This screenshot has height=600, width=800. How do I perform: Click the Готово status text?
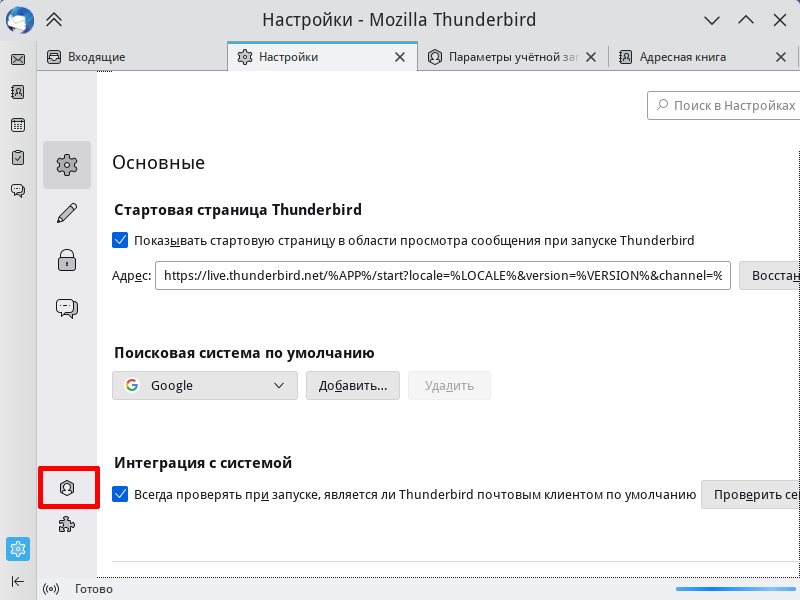tap(94, 589)
